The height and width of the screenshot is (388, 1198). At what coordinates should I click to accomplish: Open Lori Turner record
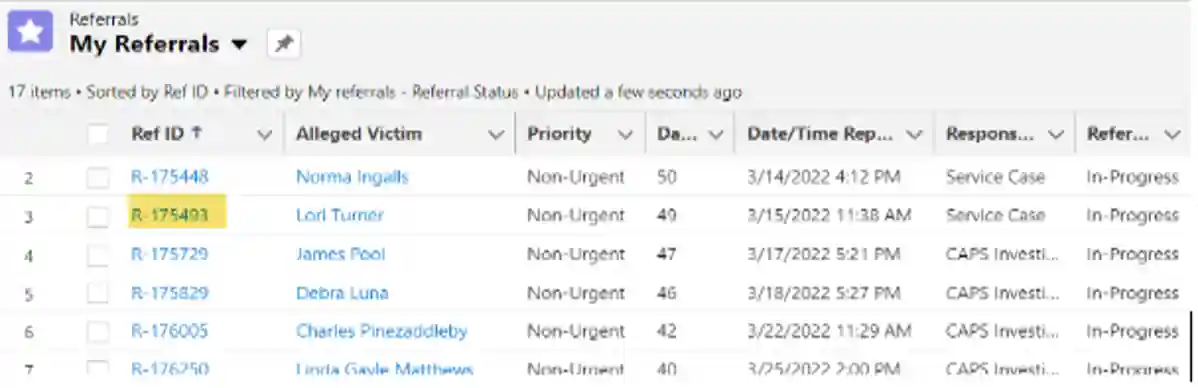click(340, 215)
